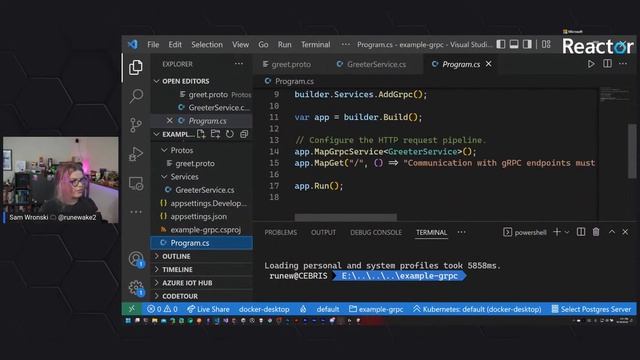The height and width of the screenshot is (360, 640).
Task: Click Select Postgres Server in status bar
Action: pyautogui.click(x=591, y=309)
